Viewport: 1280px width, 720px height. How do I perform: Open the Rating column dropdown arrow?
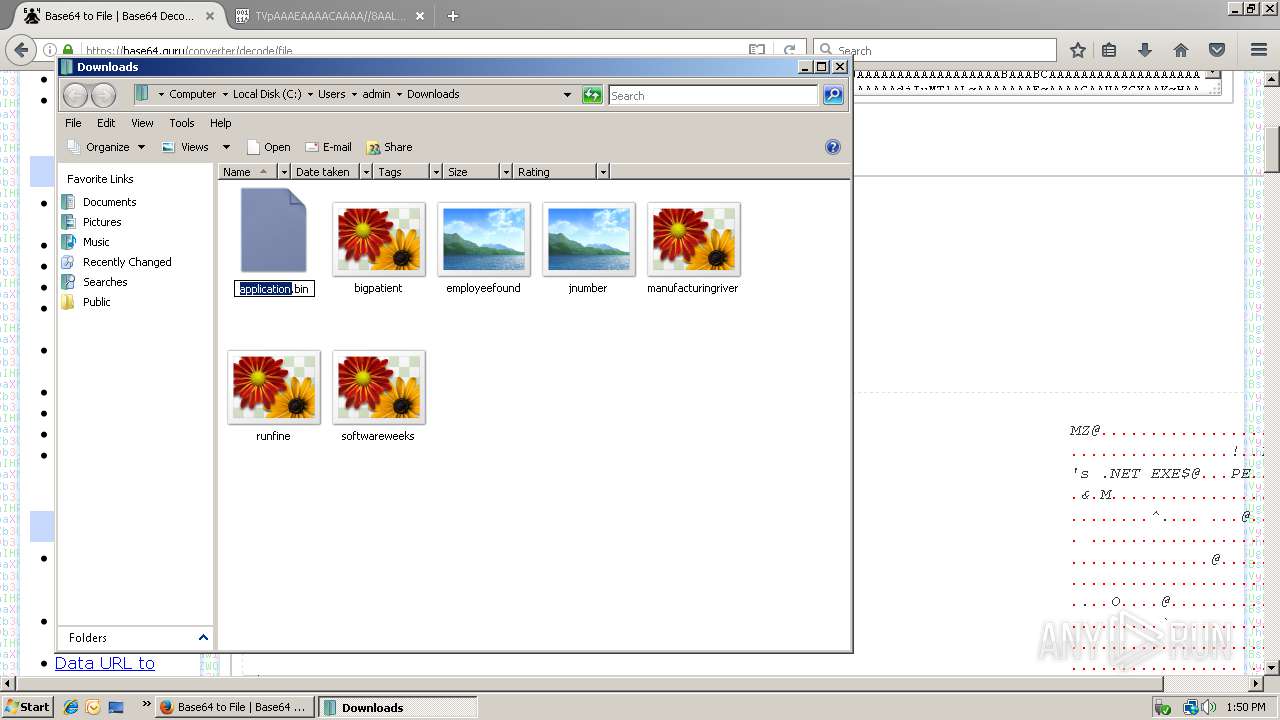[x=603, y=172]
